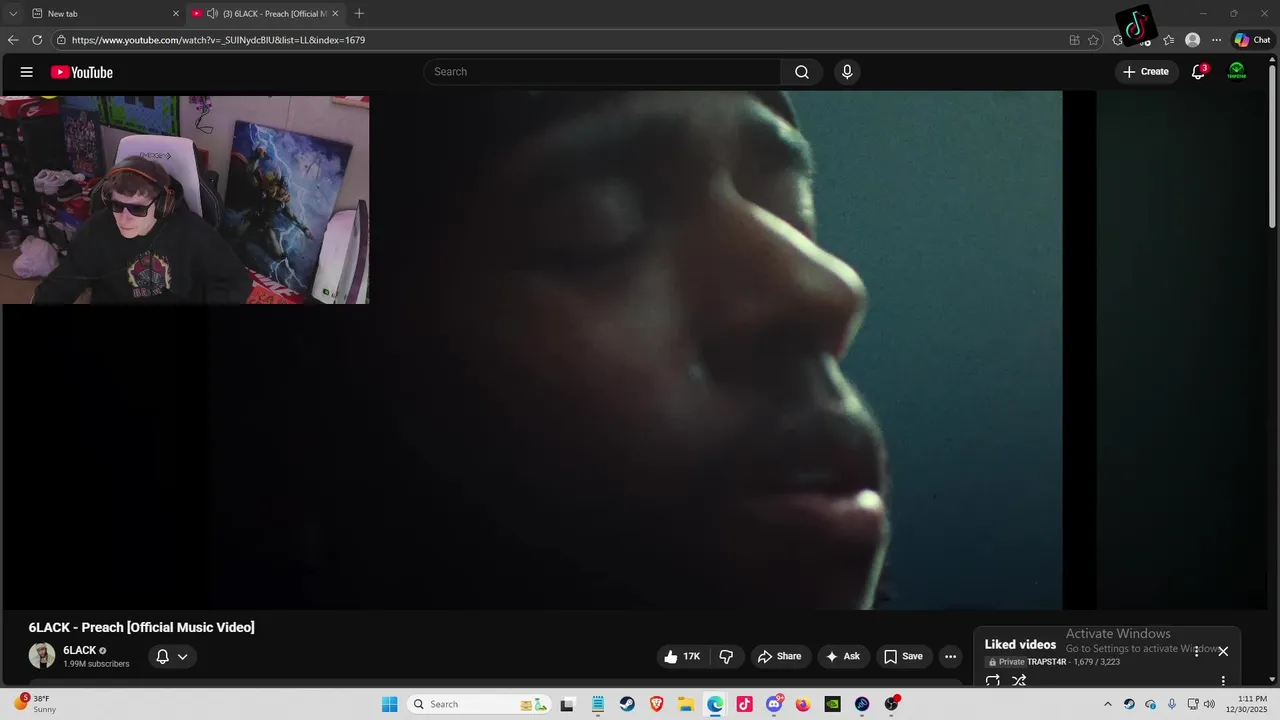
Task: Open the Edge app-available icon in address bar
Action: pyautogui.click(x=1074, y=40)
